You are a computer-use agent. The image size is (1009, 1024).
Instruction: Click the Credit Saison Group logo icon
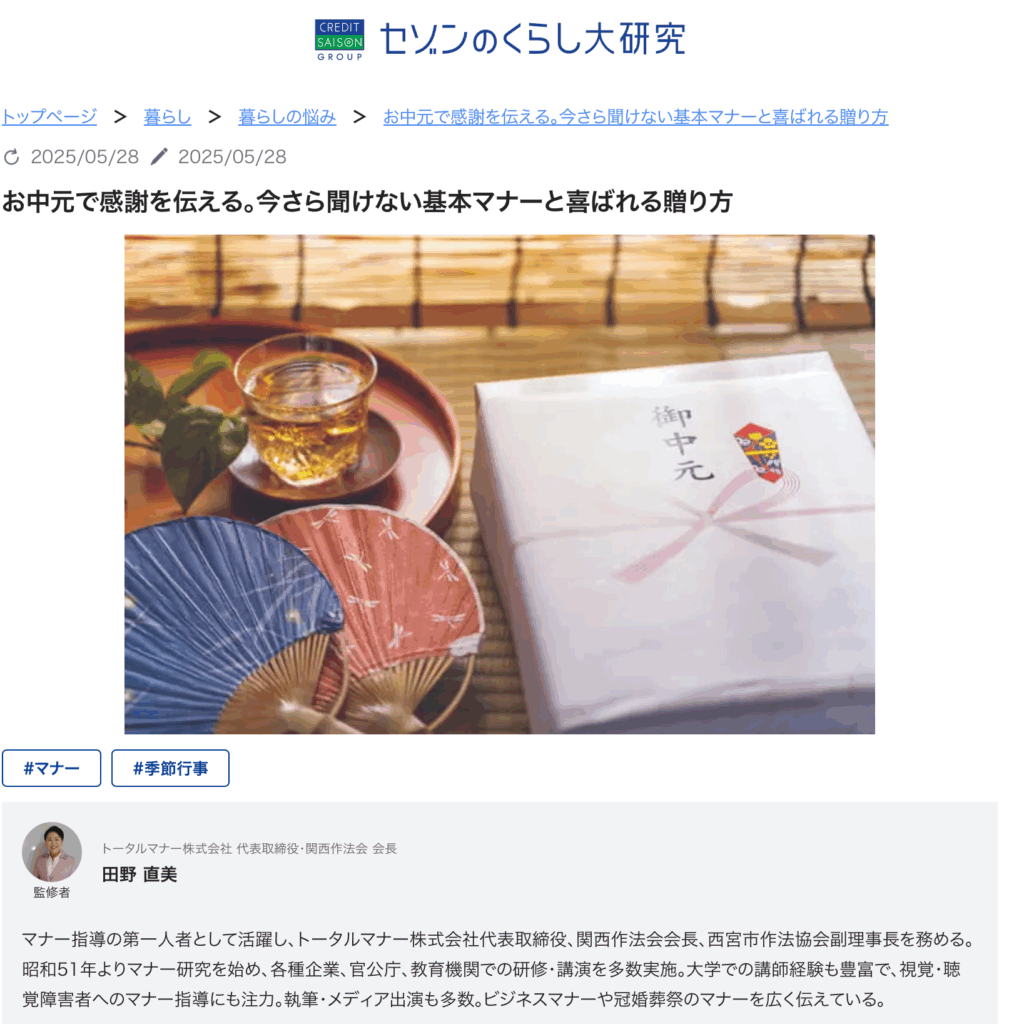point(339,40)
